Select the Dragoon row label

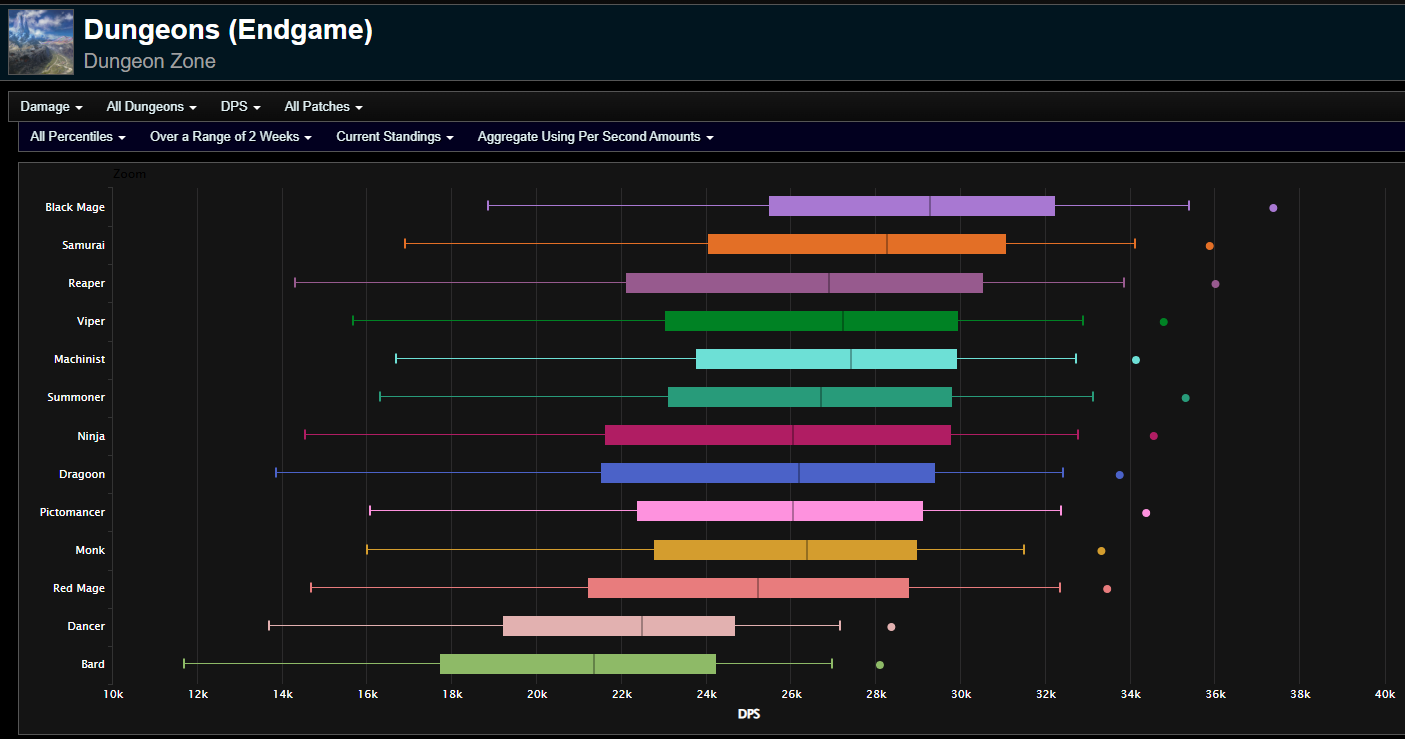coord(82,474)
